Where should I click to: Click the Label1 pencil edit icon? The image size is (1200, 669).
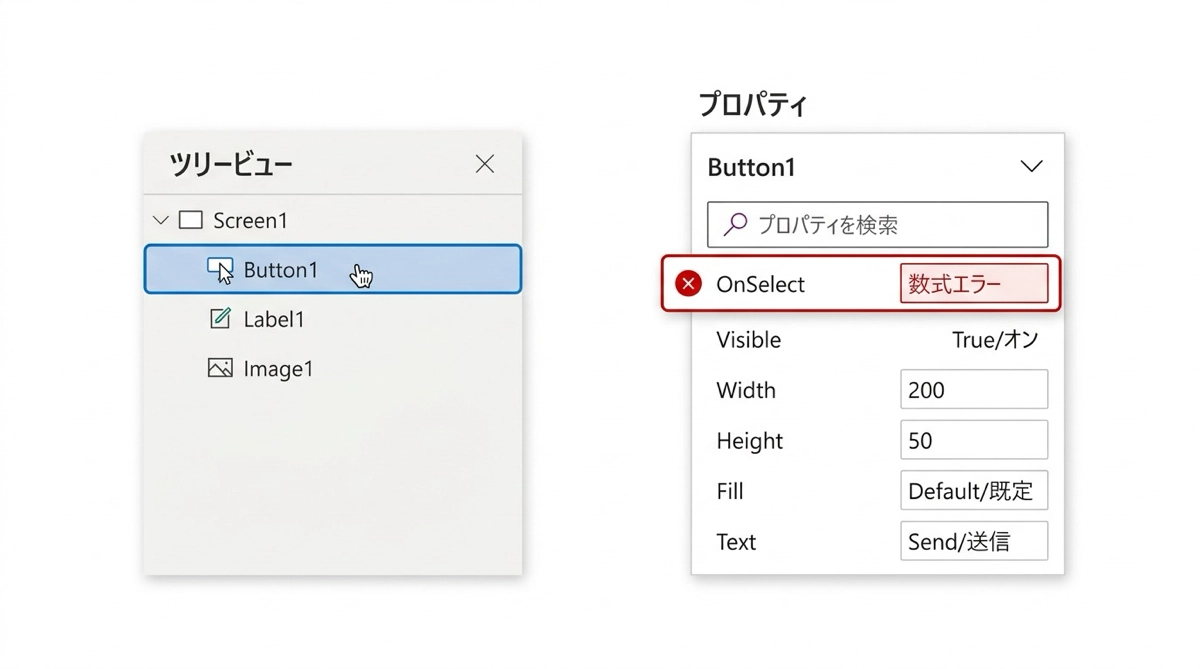point(220,319)
